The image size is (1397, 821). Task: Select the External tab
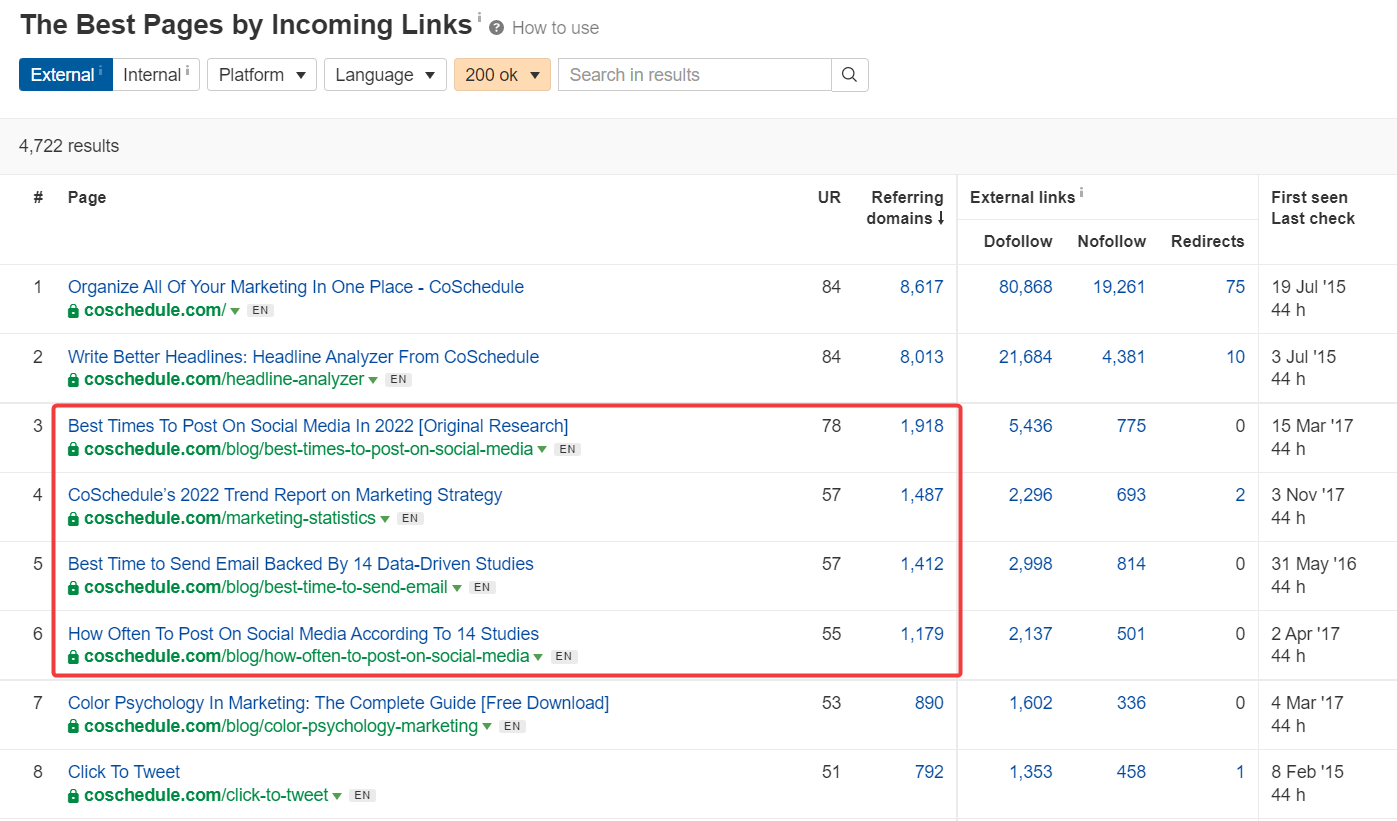(x=66, y=75)
